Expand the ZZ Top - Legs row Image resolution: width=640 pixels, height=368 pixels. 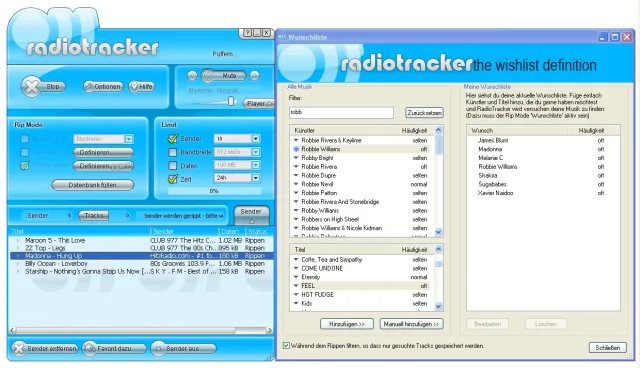(18, 248)
